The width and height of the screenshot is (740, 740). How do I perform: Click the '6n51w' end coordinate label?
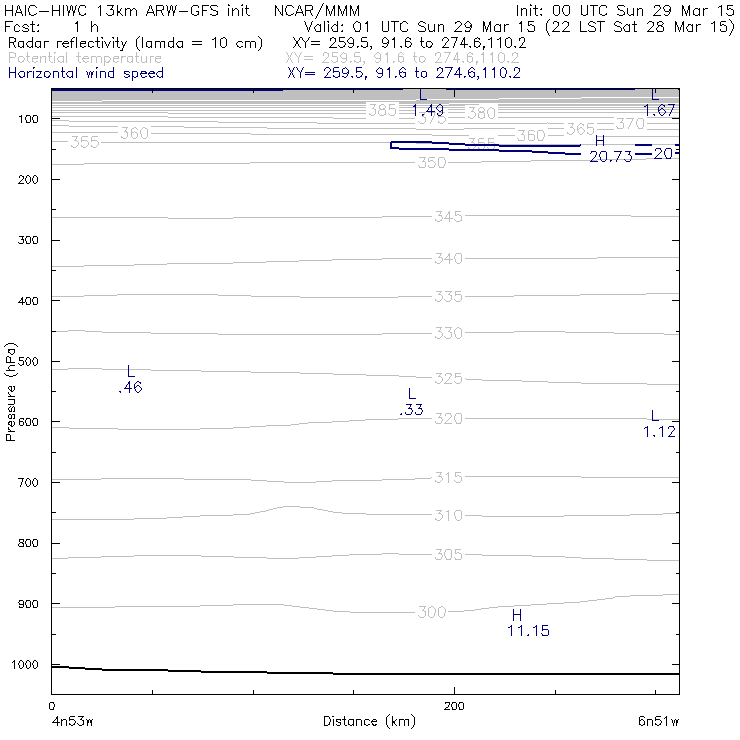point(658,721)
